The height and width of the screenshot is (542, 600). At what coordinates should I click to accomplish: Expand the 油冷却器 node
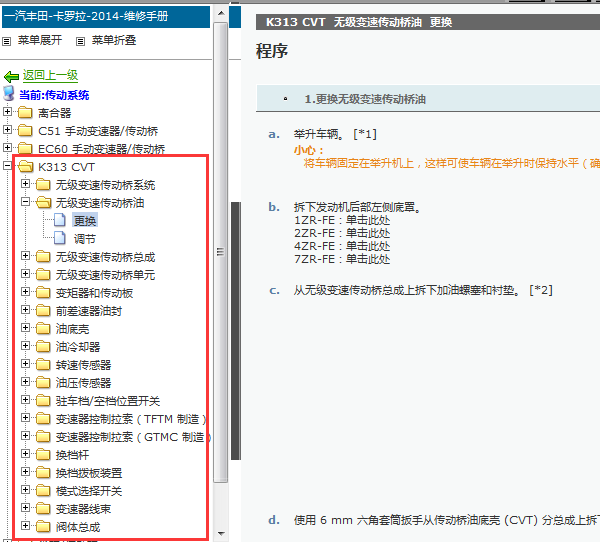click(x=25, y=346)
